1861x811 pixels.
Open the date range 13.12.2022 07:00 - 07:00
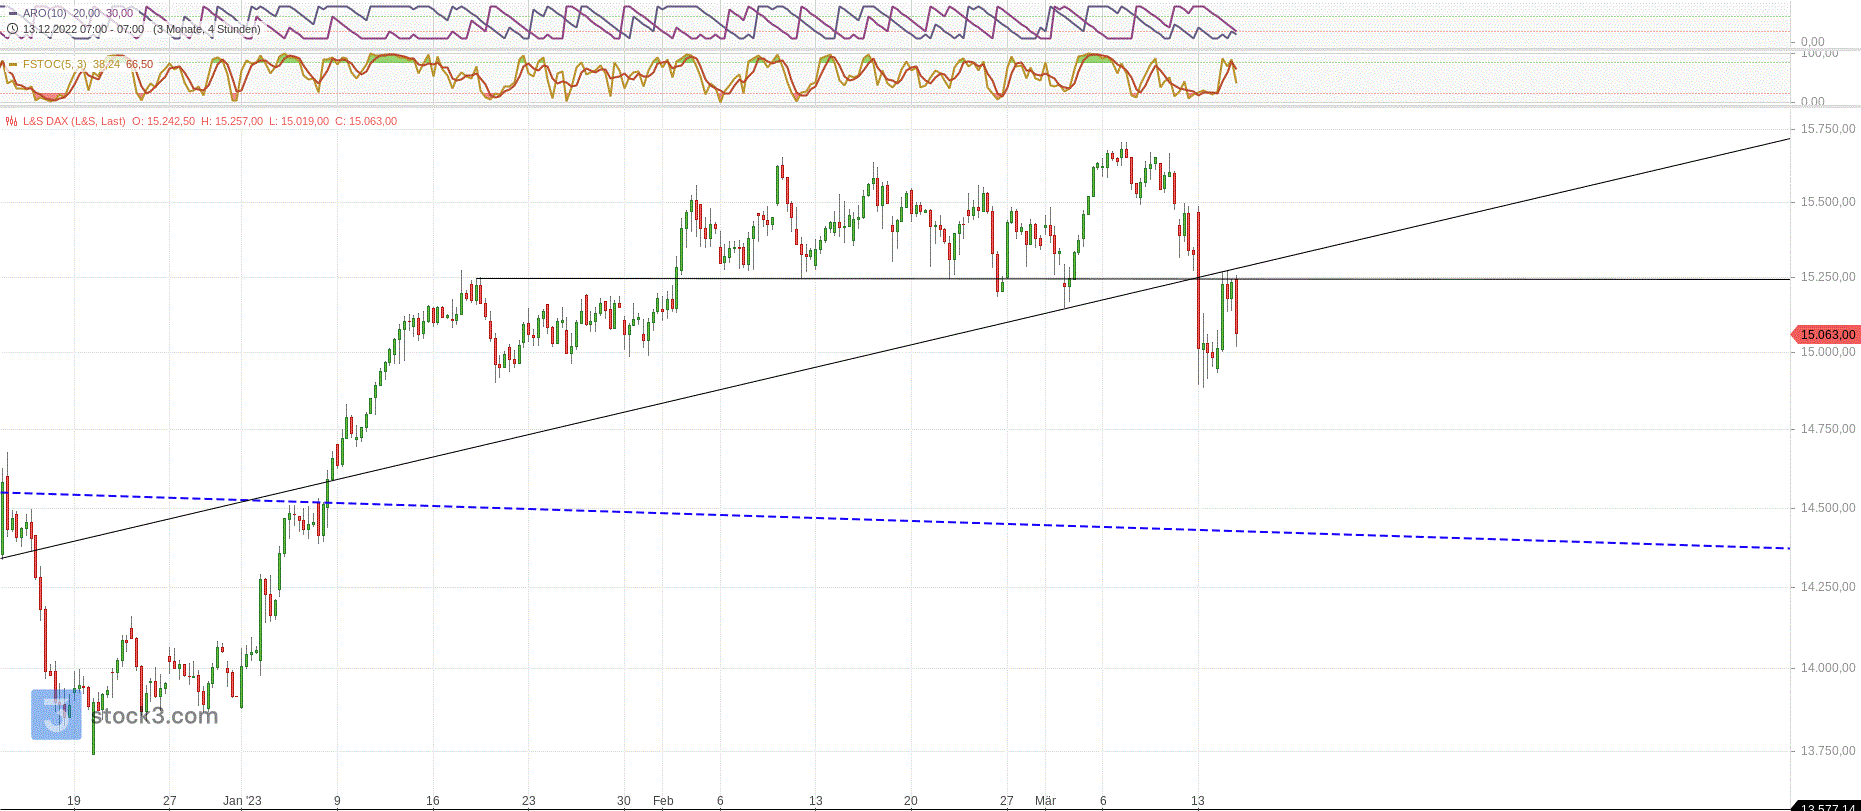(83, 29)
